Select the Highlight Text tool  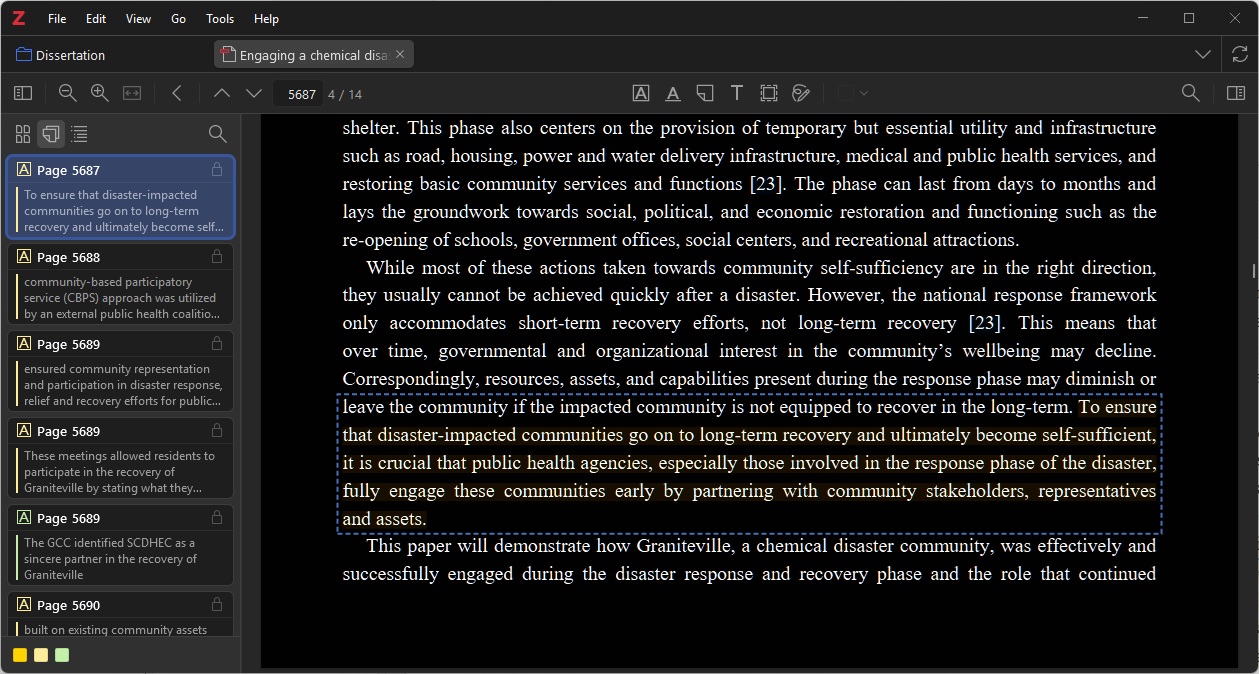(641, 93)
